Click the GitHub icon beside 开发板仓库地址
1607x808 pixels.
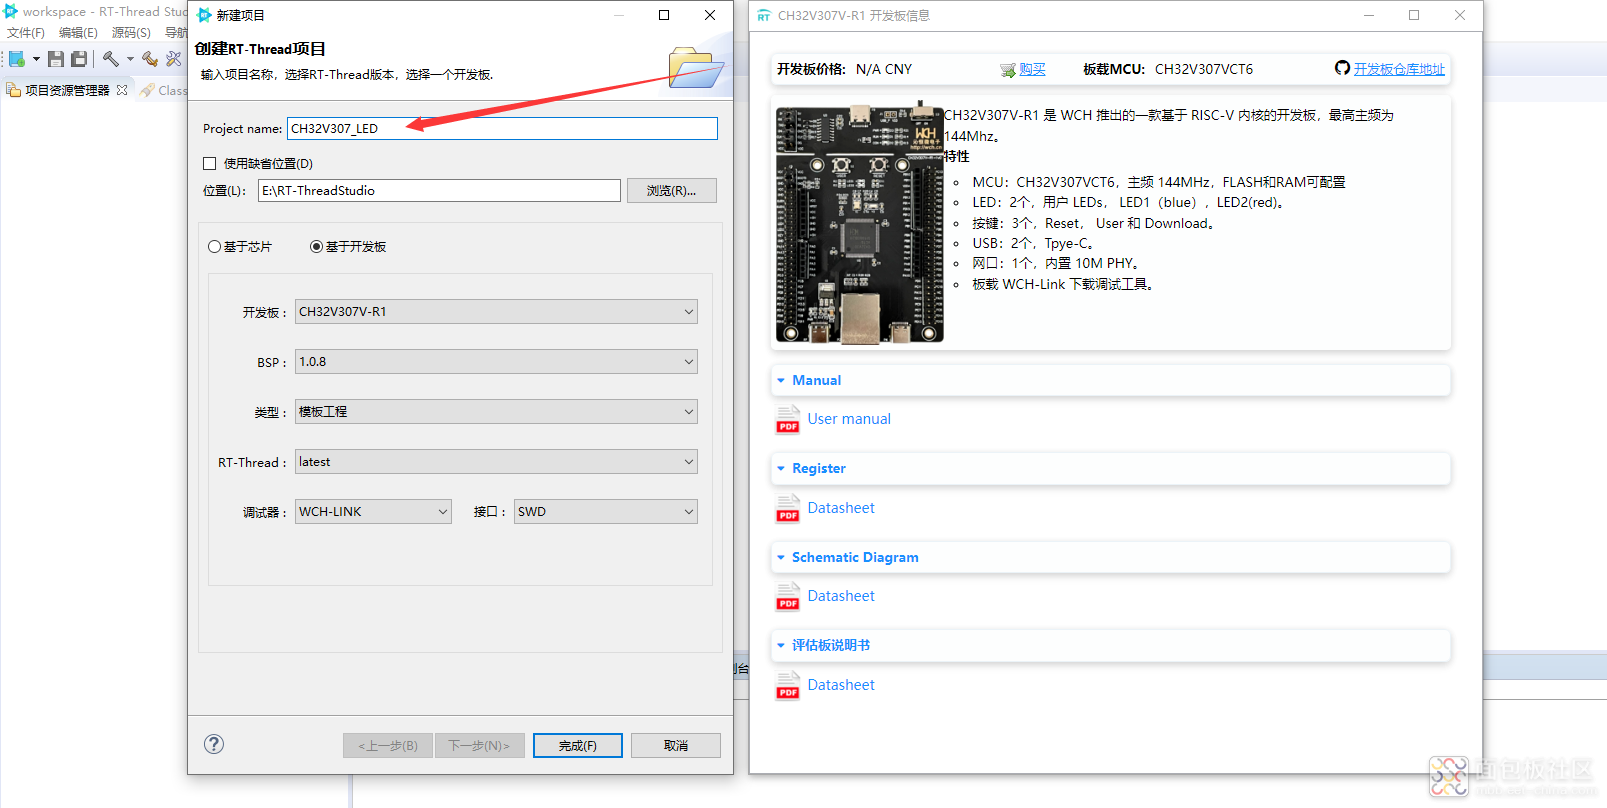1342,68
